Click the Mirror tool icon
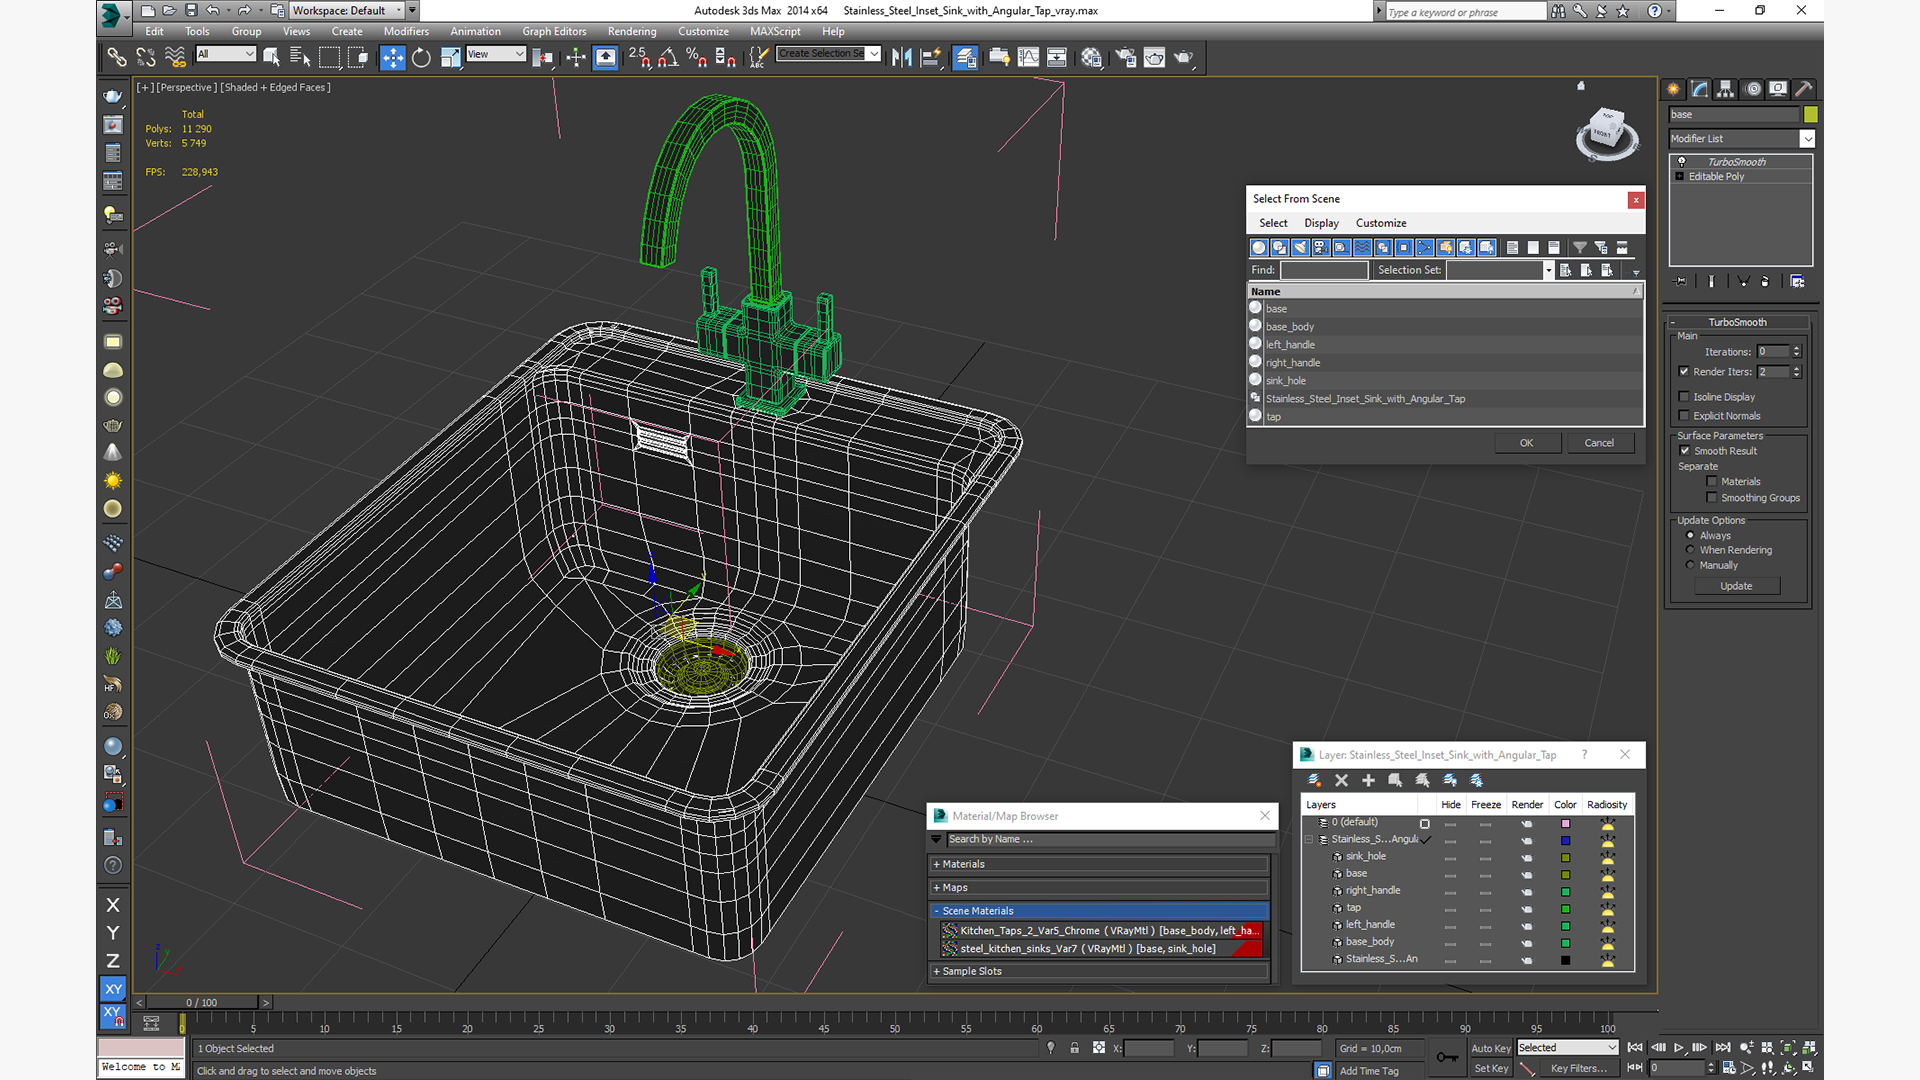 (x=901, y=57)
